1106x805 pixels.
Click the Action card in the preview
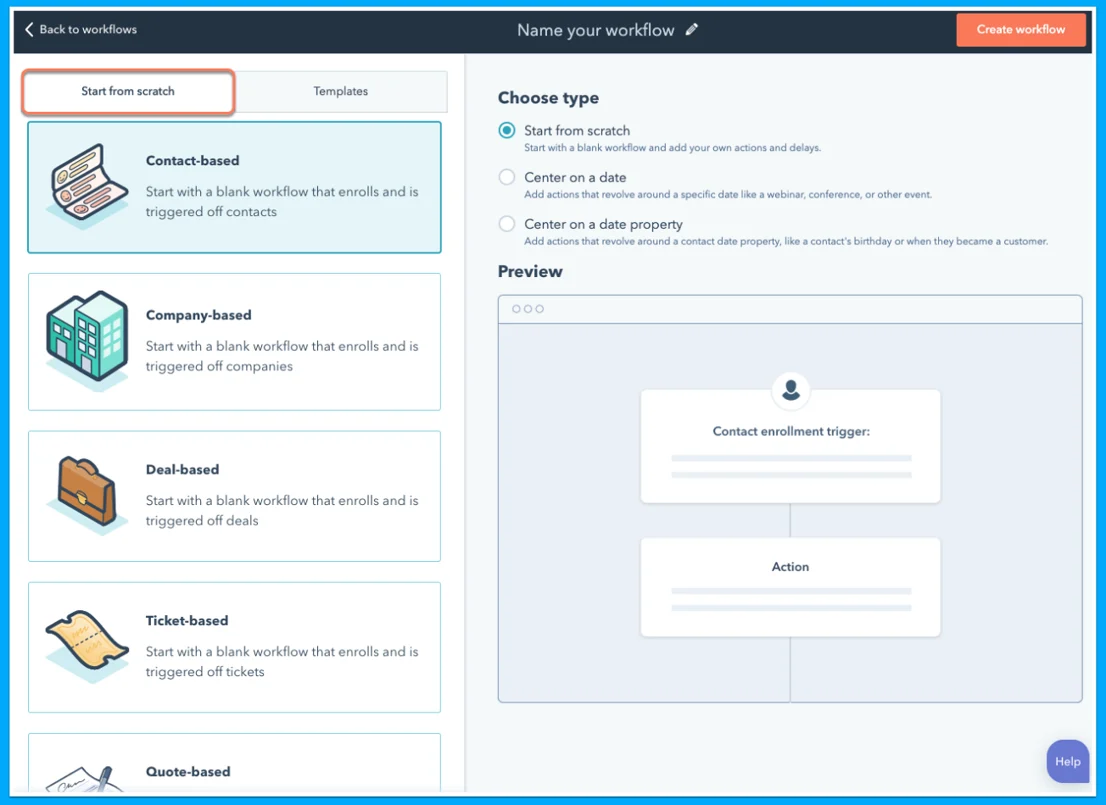(x=790, y=587)
